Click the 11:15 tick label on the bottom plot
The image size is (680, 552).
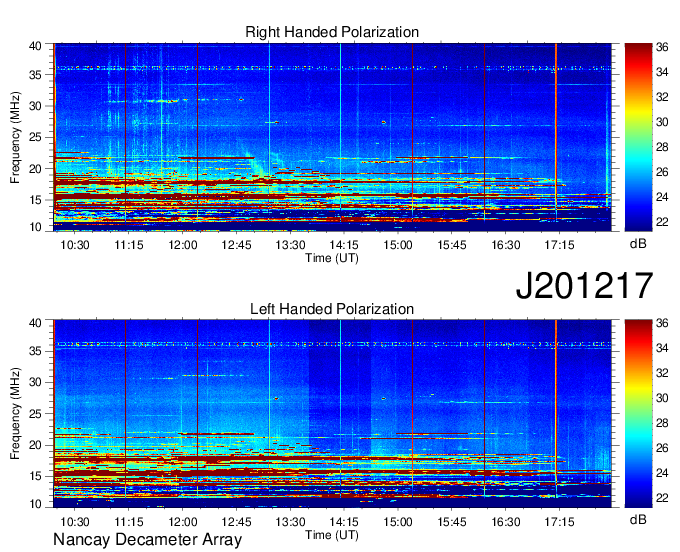point(128,522)
